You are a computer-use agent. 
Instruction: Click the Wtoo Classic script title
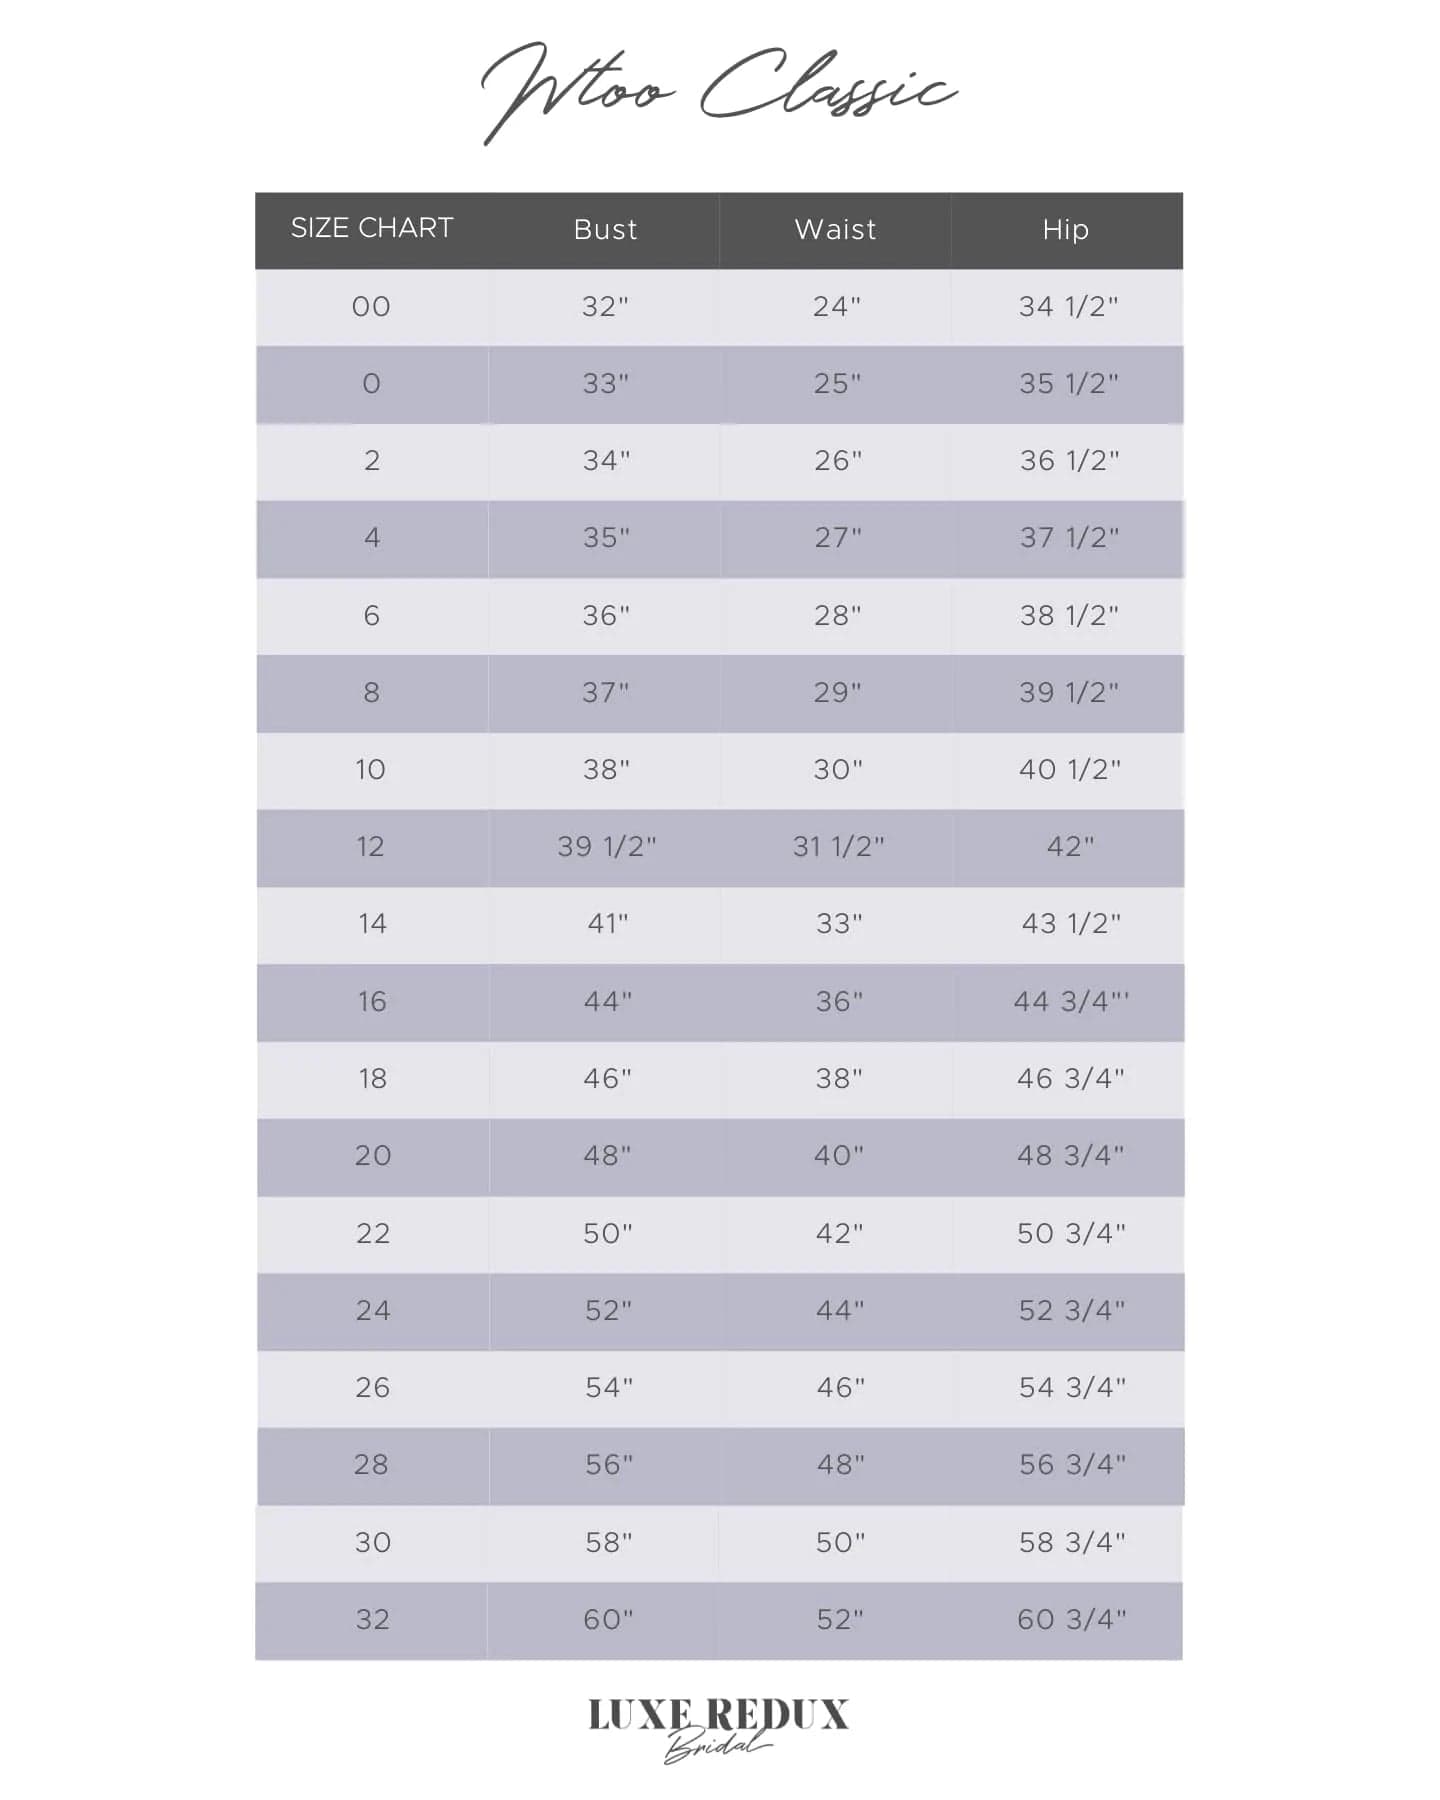pos(718,90)
